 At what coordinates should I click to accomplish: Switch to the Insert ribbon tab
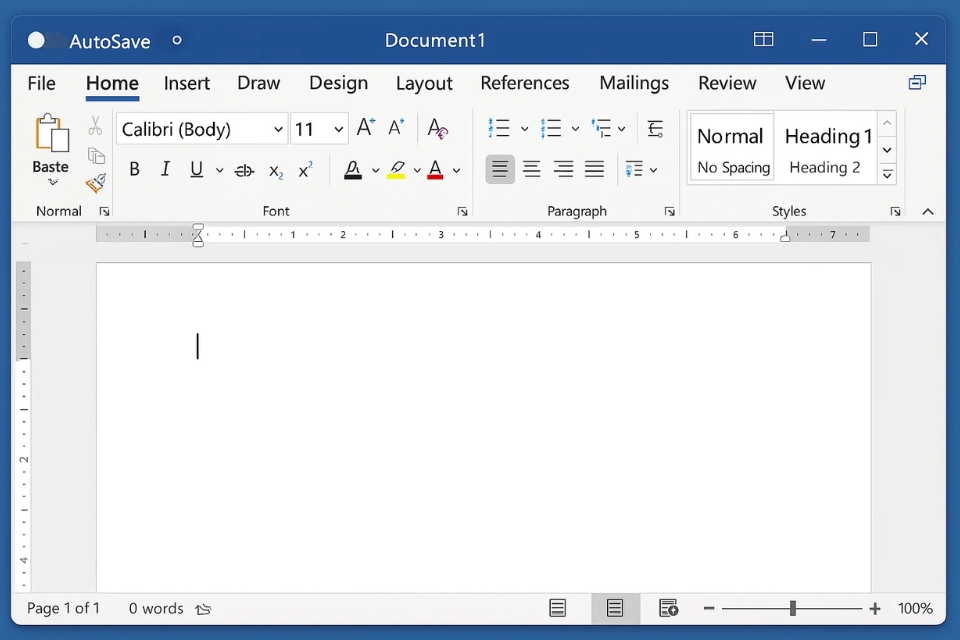pos(187,83)
